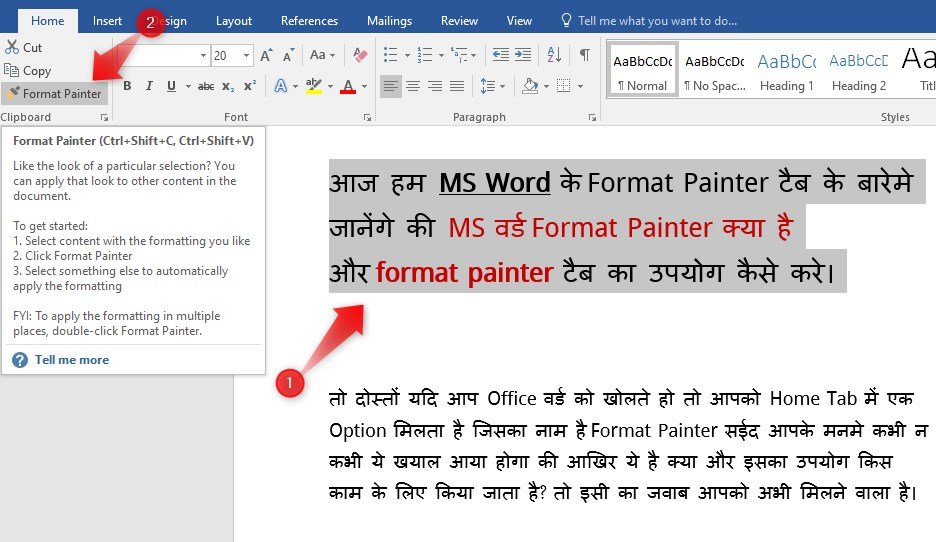The width and height of the screenshot is (936, 542).
Task: Switch to the Home tab
Action: point(47,21)
